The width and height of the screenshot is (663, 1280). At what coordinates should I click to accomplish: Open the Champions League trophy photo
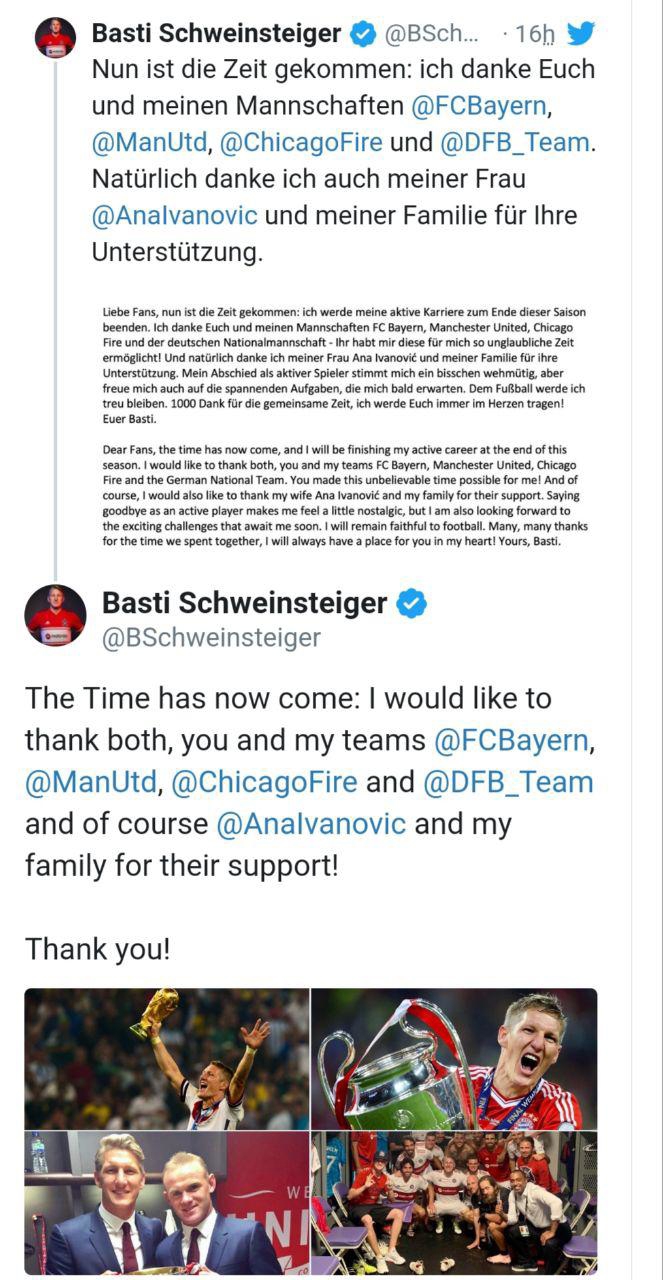455,1059
